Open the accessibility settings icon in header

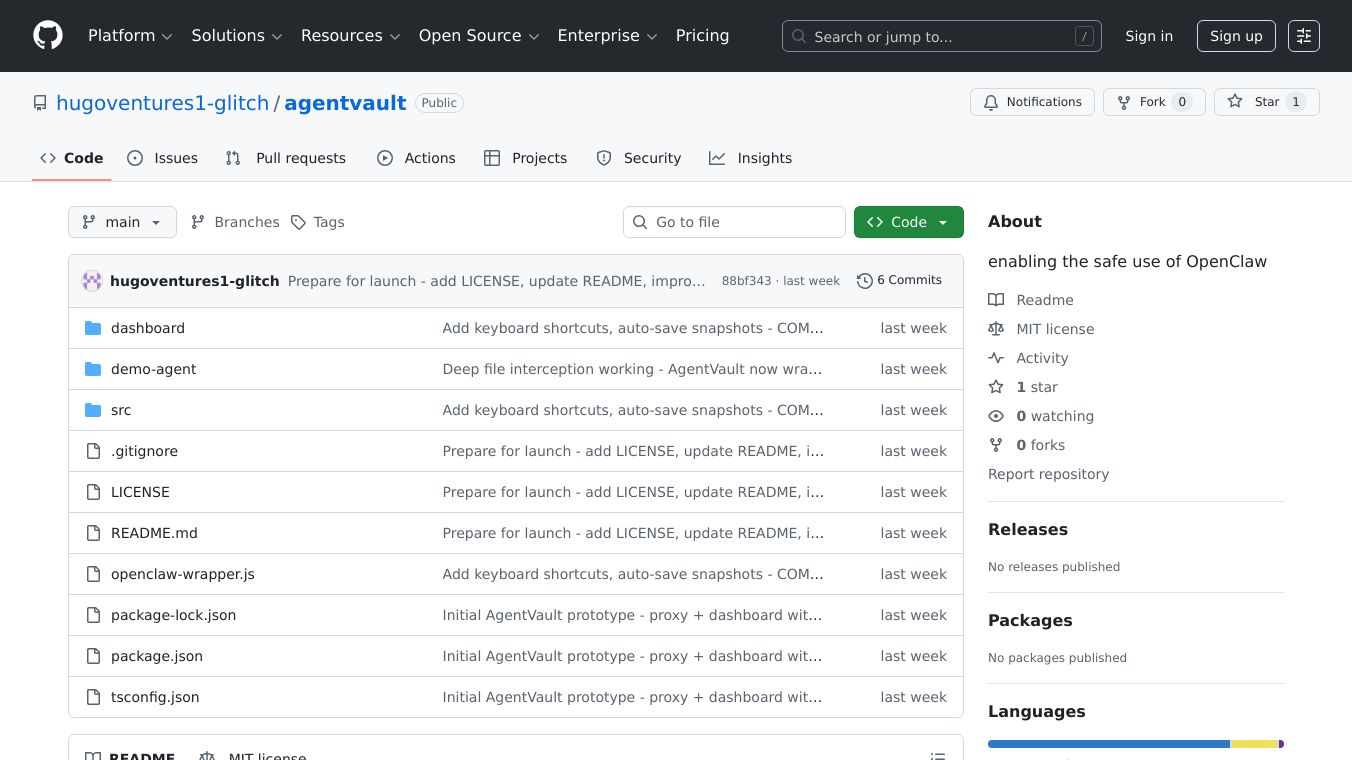click(1303, 36)
